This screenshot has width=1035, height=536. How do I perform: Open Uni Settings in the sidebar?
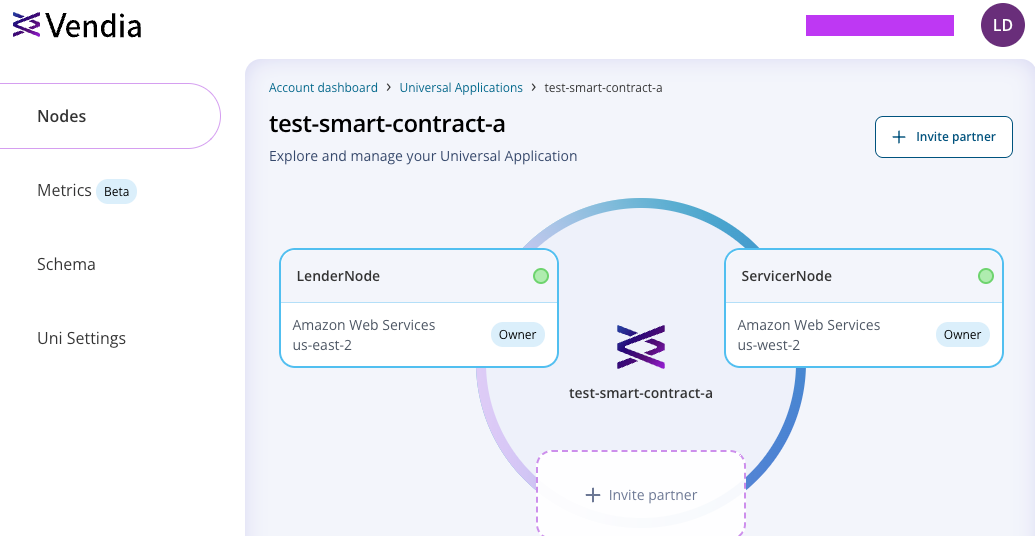point(81,338)
